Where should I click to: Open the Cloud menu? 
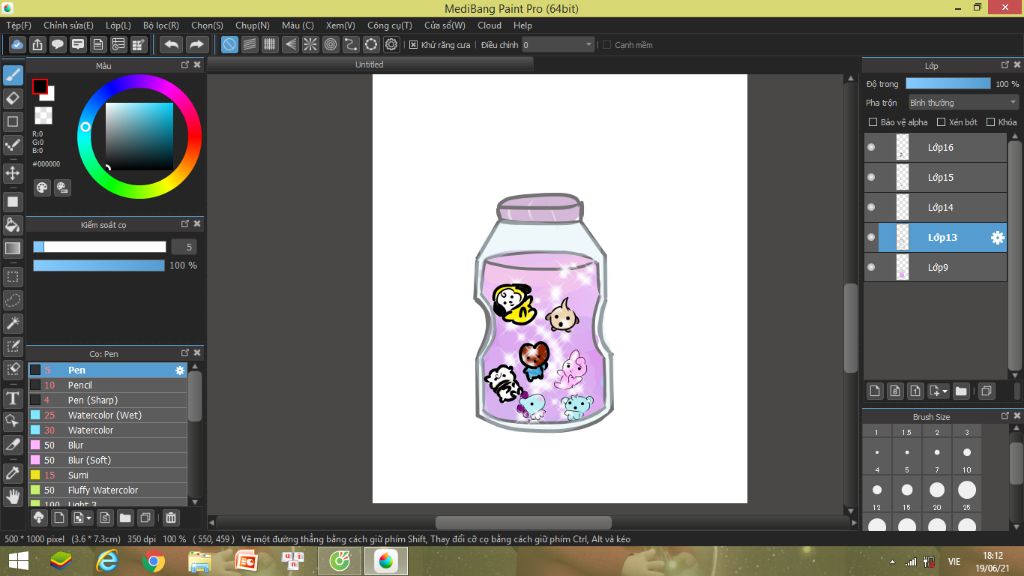[x=489, y=25]
